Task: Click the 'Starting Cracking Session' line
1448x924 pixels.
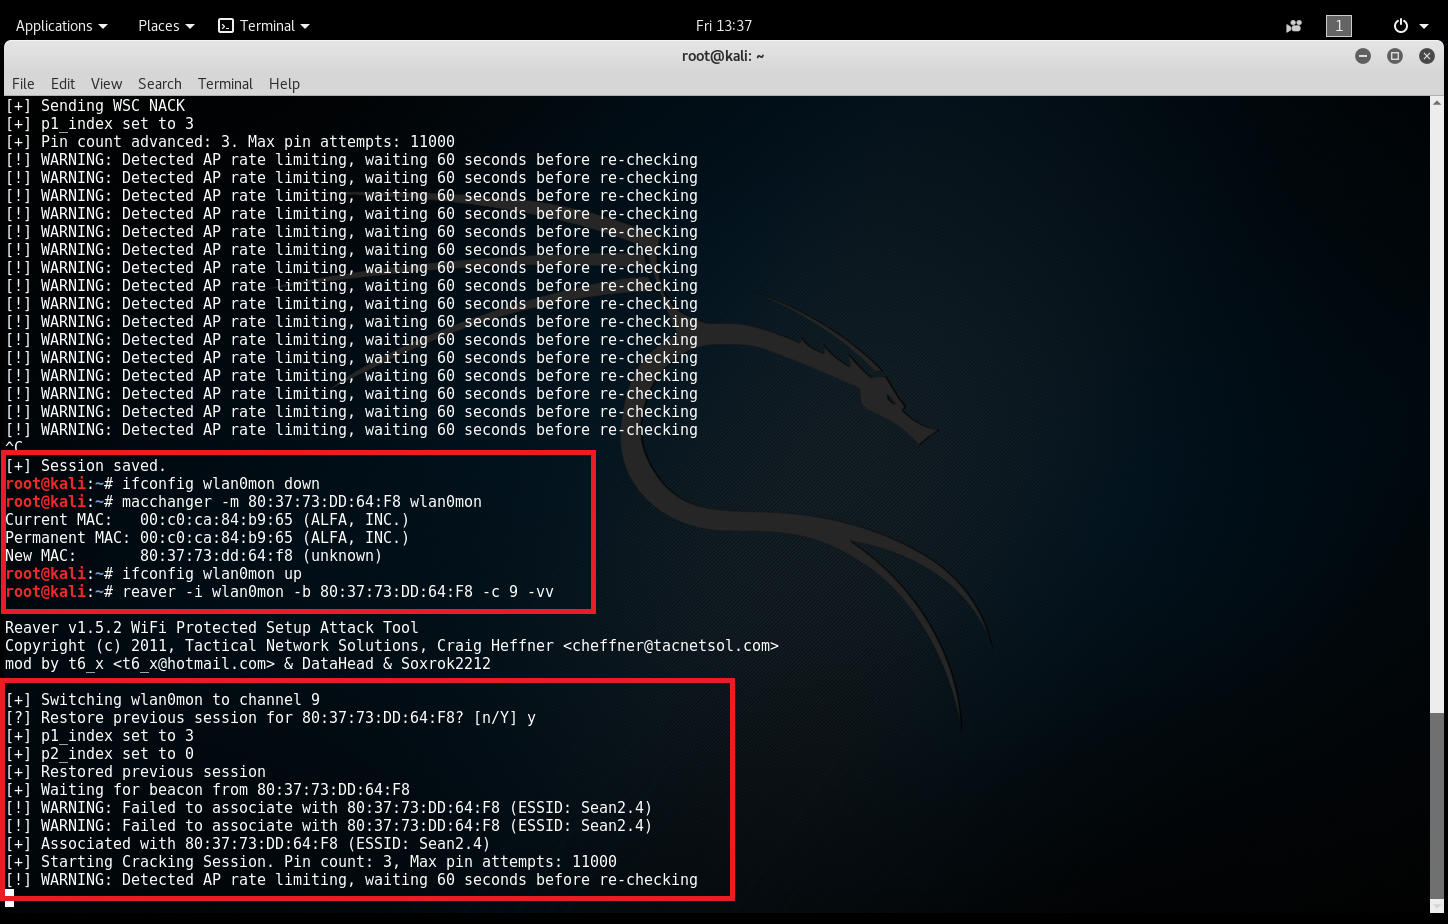Action: [x=311, y=862]
